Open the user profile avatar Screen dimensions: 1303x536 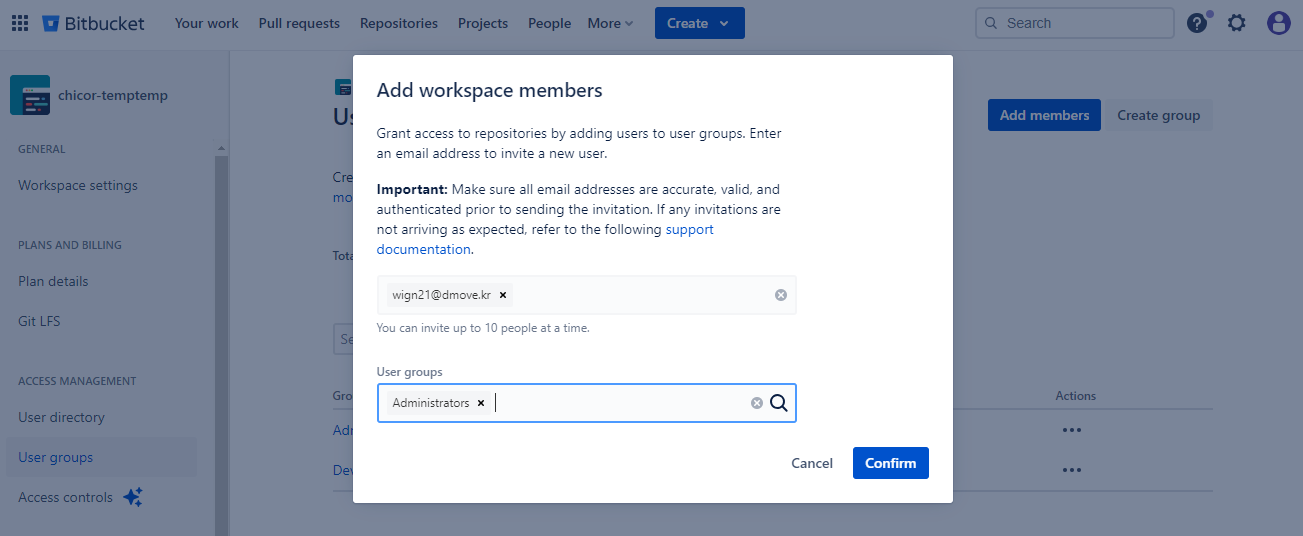(x=1278, y=23)
